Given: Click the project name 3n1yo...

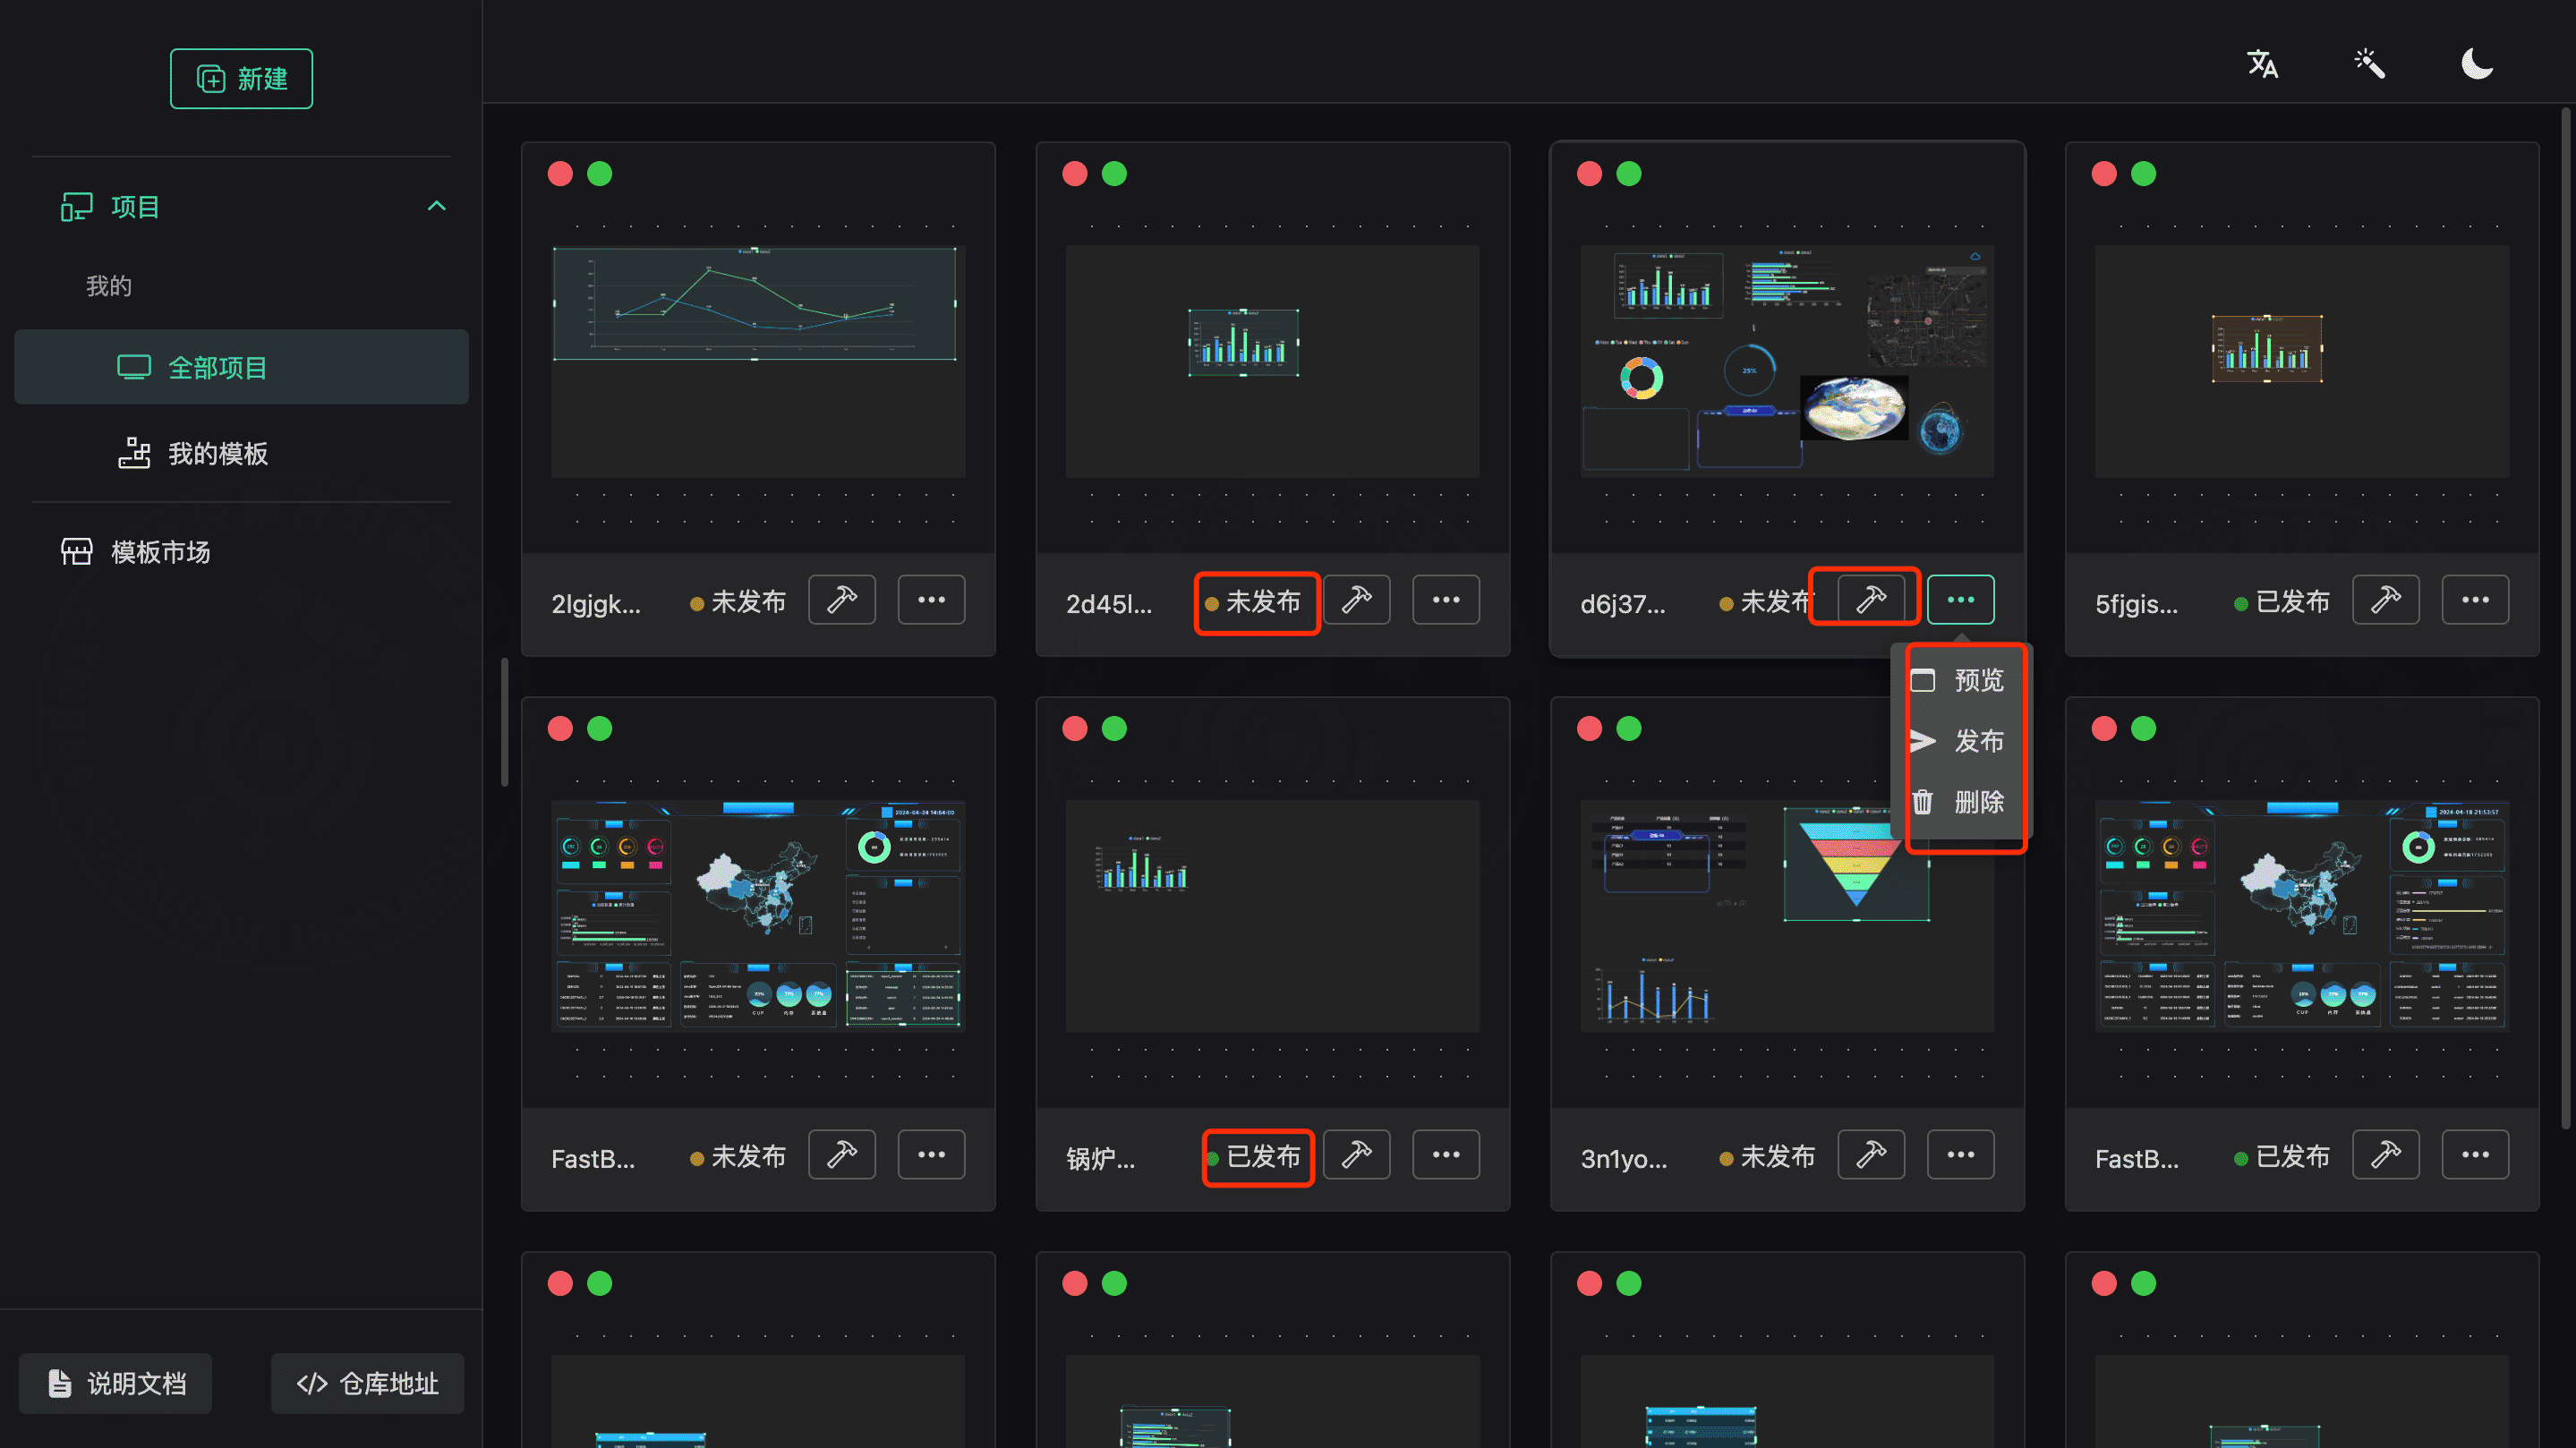Looking at the screenshot, I should pyautogui.click(x=1624, y=1159).
